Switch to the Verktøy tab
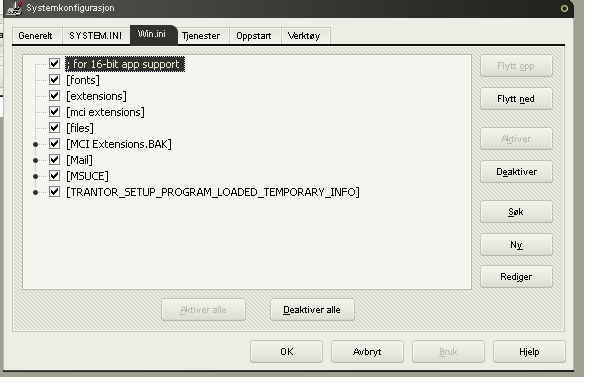 pyautogui.click(x=305, y=36)
